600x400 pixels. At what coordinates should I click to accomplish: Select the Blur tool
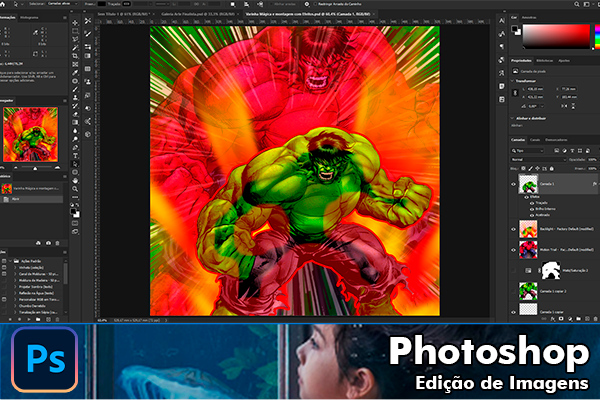pyautogui.click(x=75, y=131)
